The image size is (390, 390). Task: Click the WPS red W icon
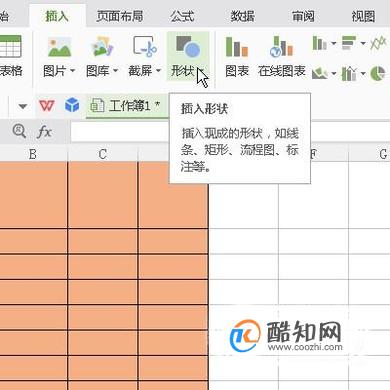tap(46, 106)
